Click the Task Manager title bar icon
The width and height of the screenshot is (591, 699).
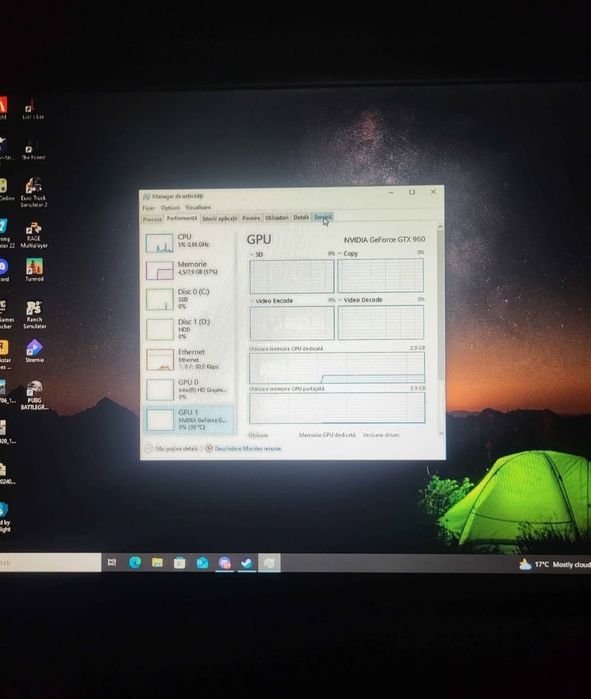coord(146,197)
